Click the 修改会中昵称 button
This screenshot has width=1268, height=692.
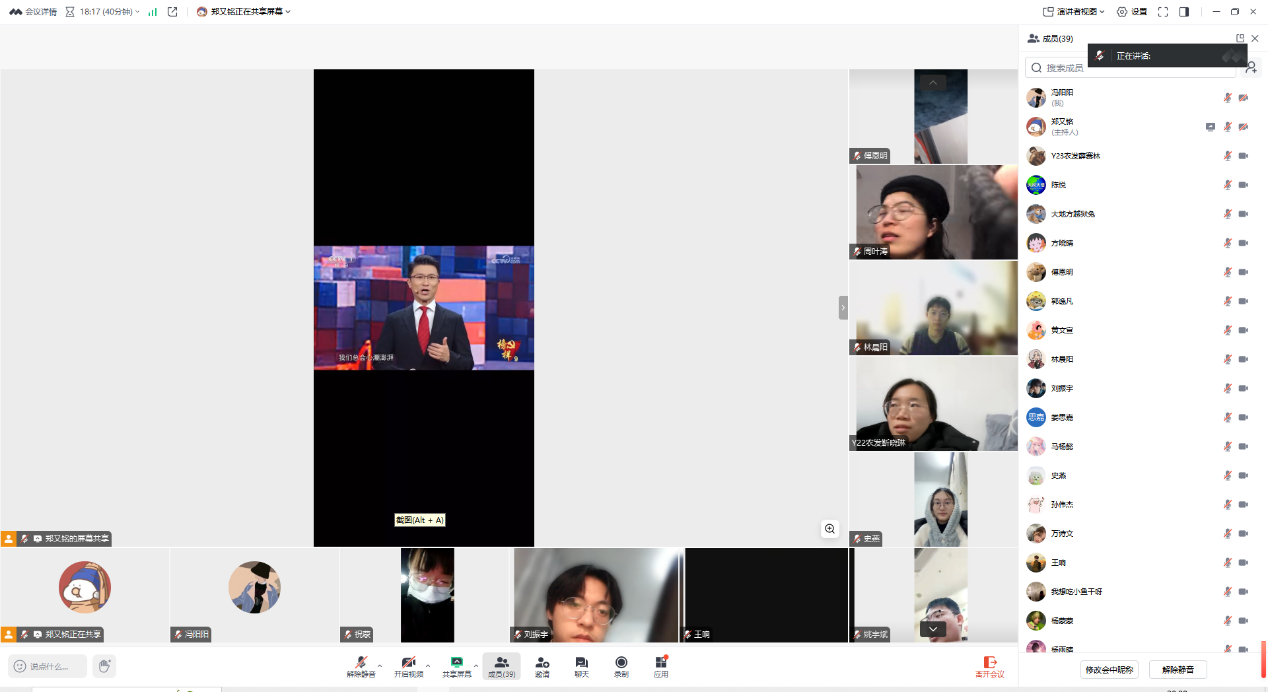click(1109, 670)
